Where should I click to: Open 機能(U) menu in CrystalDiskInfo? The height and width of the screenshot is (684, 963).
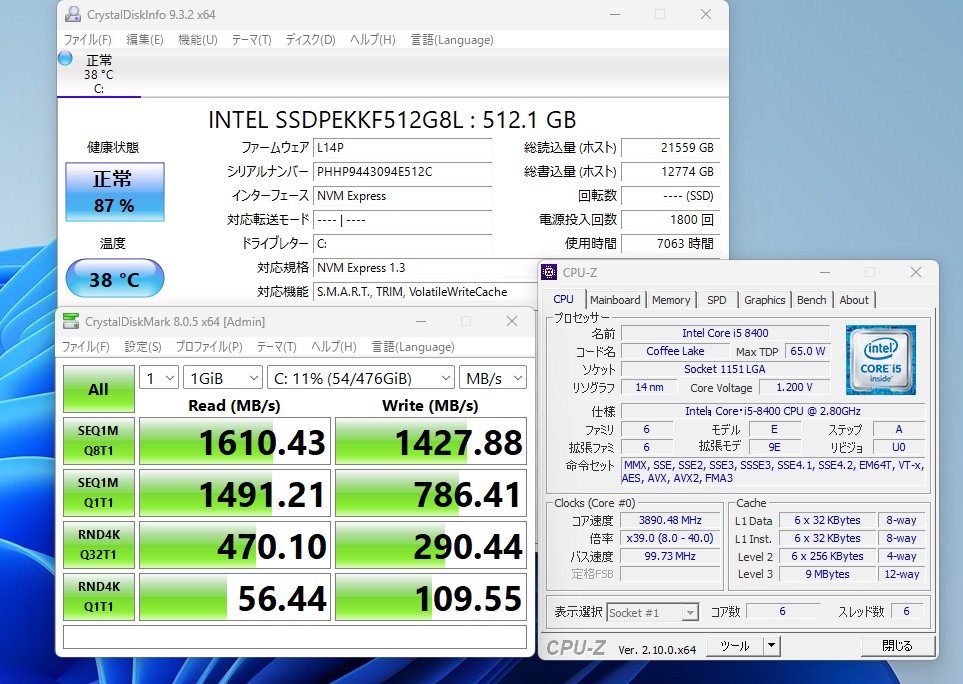pyautogui.click(x=198, y=40)
